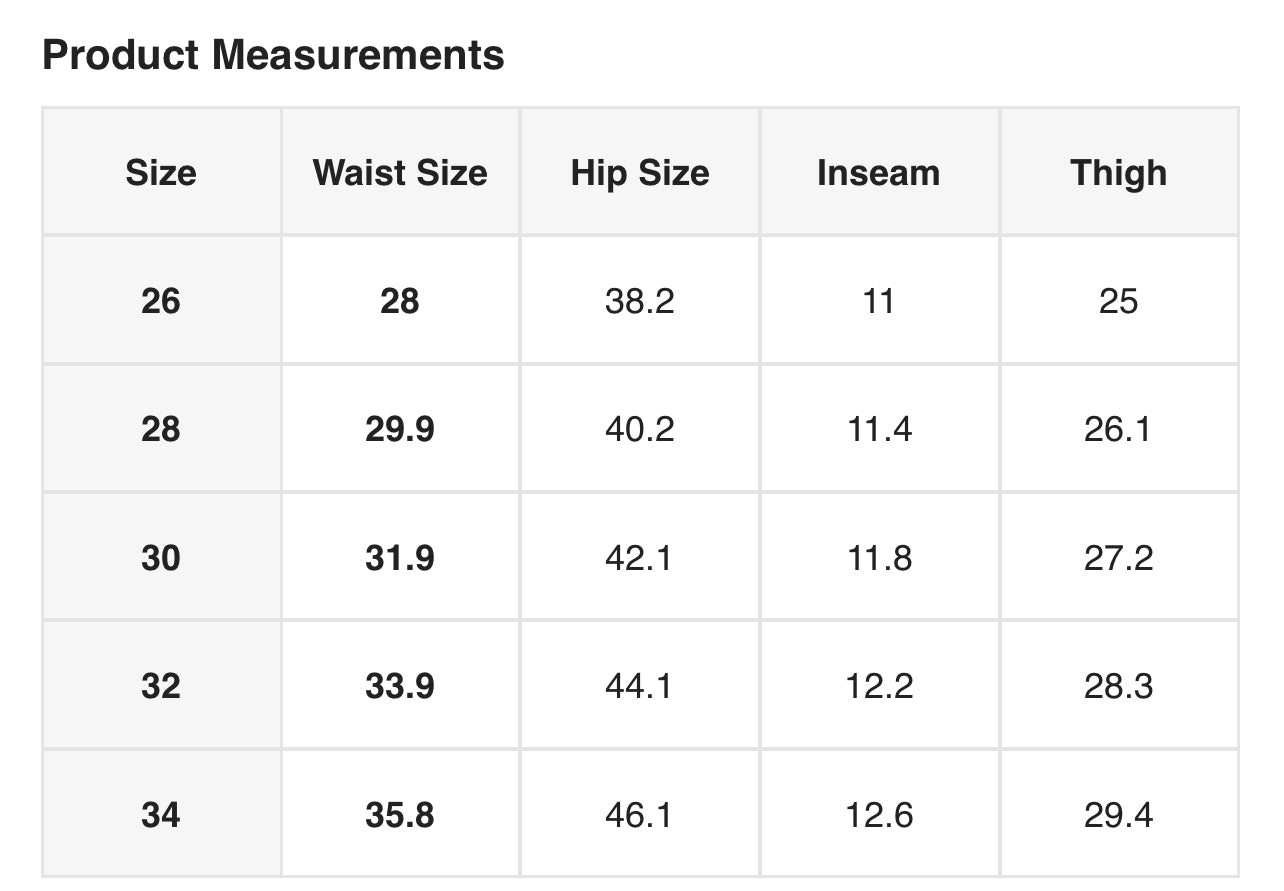Select the Waist Size column header
The image size is (1284, 891).
[x=400, y=173]
